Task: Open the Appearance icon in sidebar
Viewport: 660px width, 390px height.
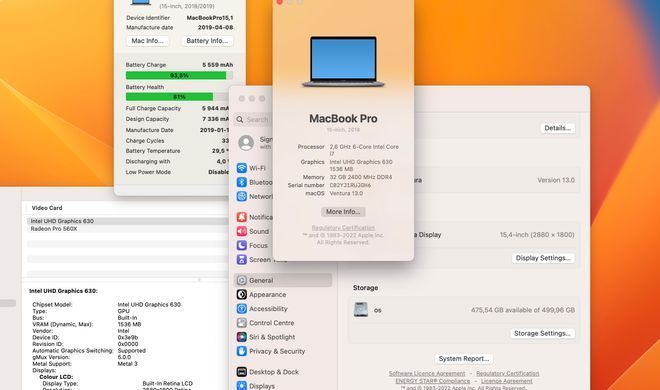Action: tap(242, 294)
